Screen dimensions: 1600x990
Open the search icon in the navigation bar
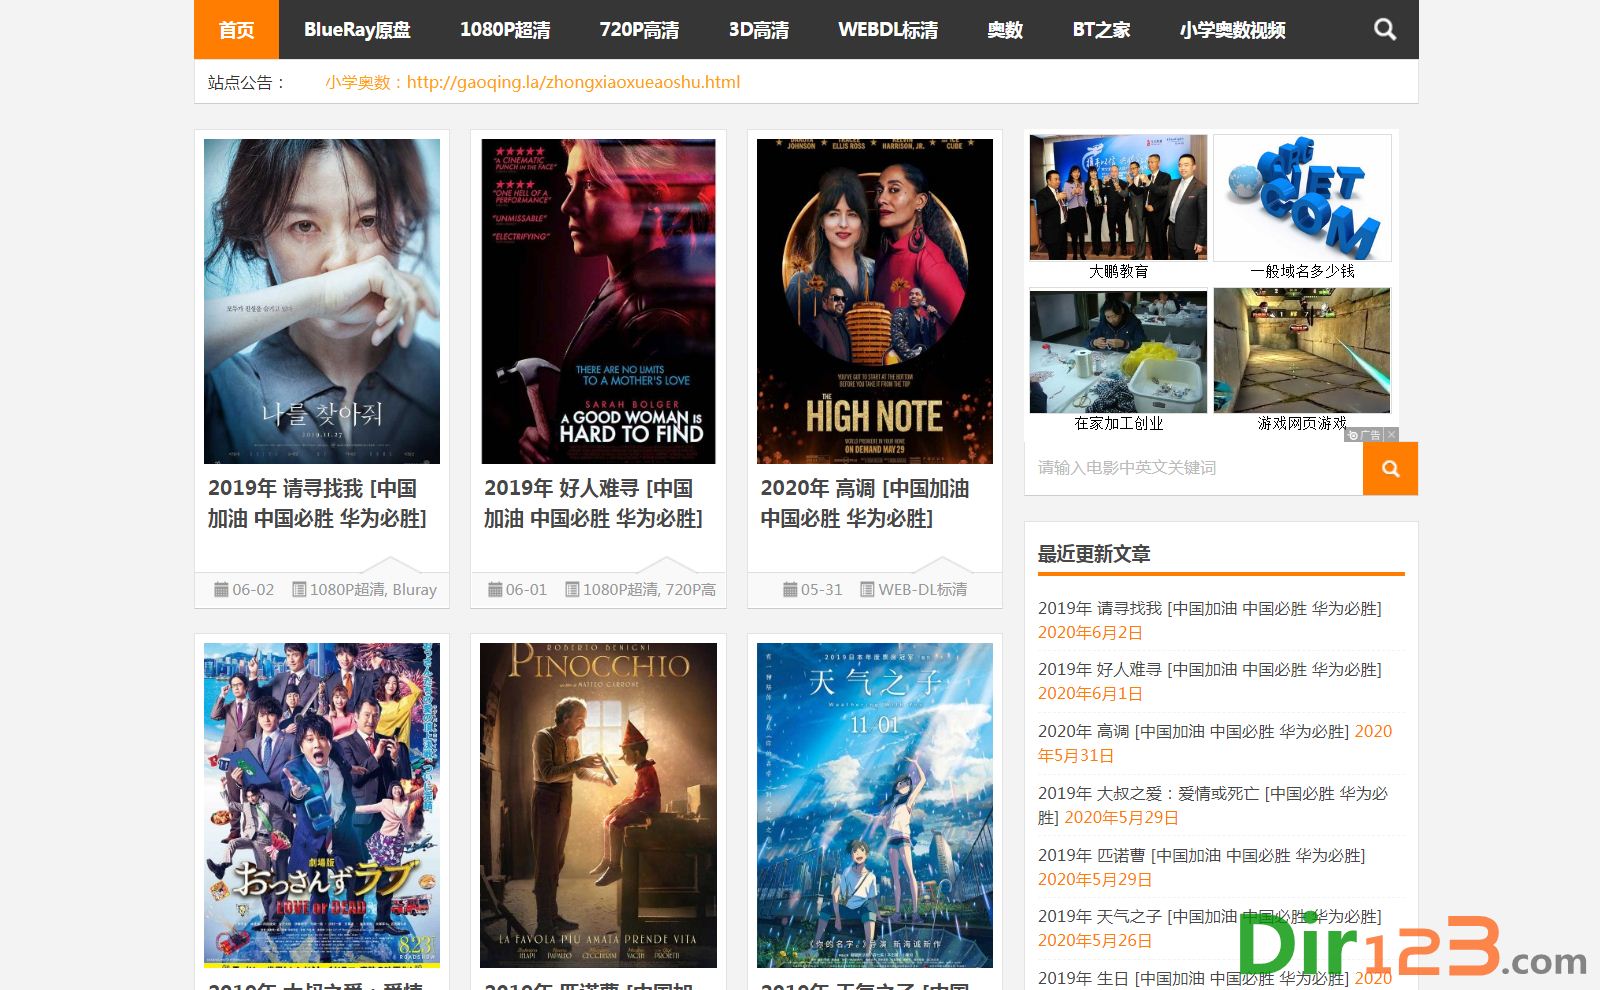pyautogui.click(x=1384, y=29)
